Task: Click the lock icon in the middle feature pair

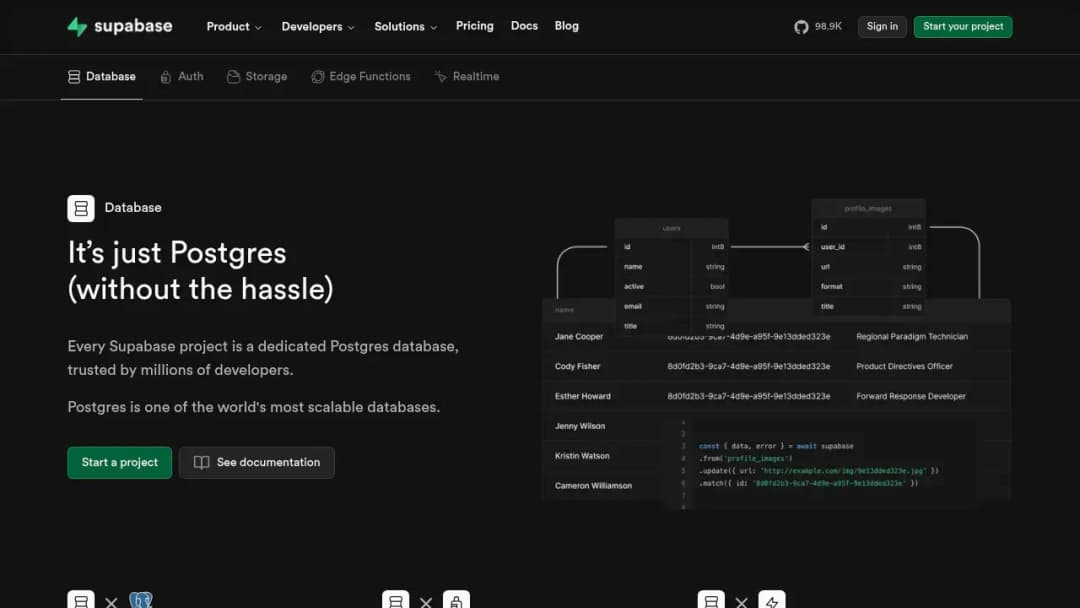Action: pyautogui.click(x=456, y=600)
